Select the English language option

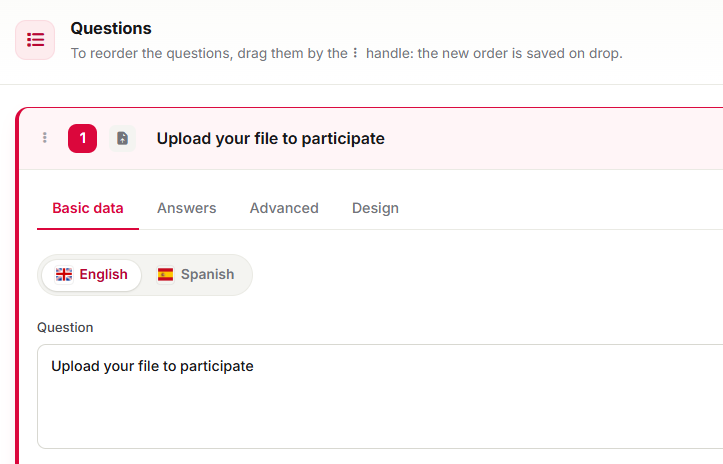[91, 275]
